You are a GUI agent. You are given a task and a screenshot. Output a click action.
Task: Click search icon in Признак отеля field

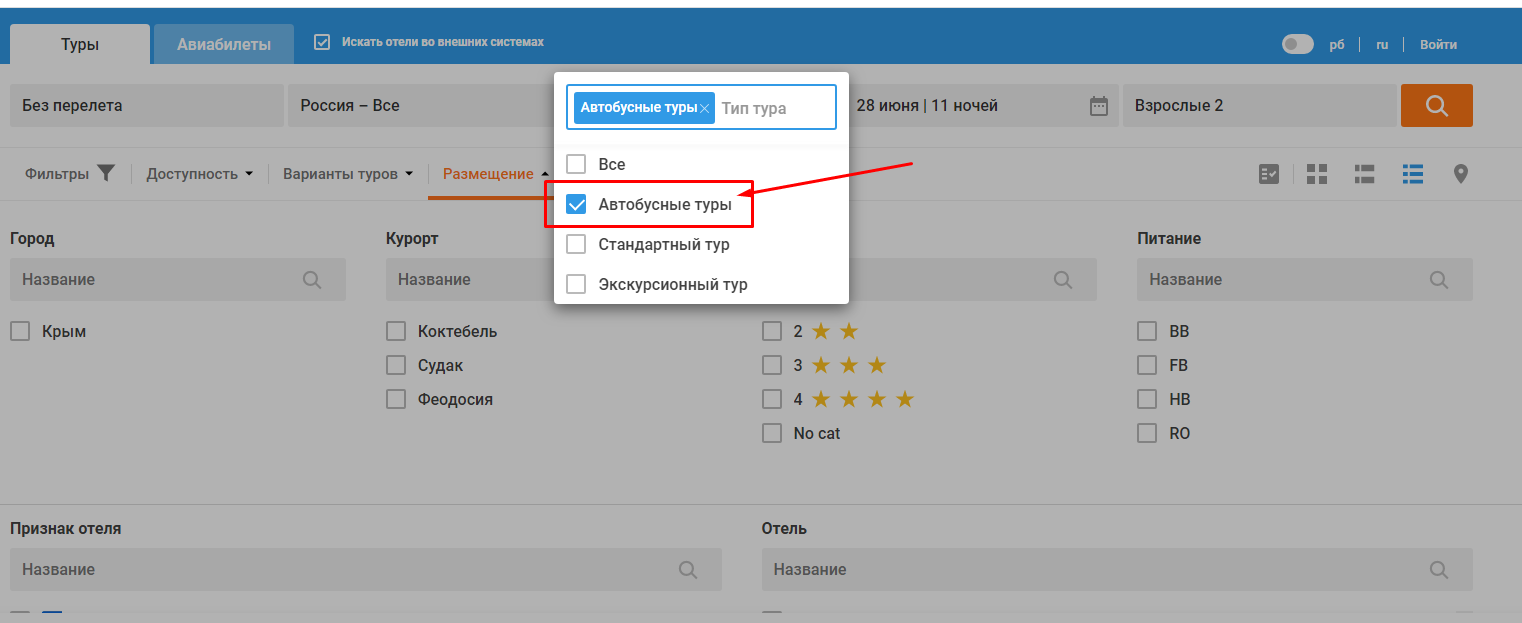pos(688,569)
